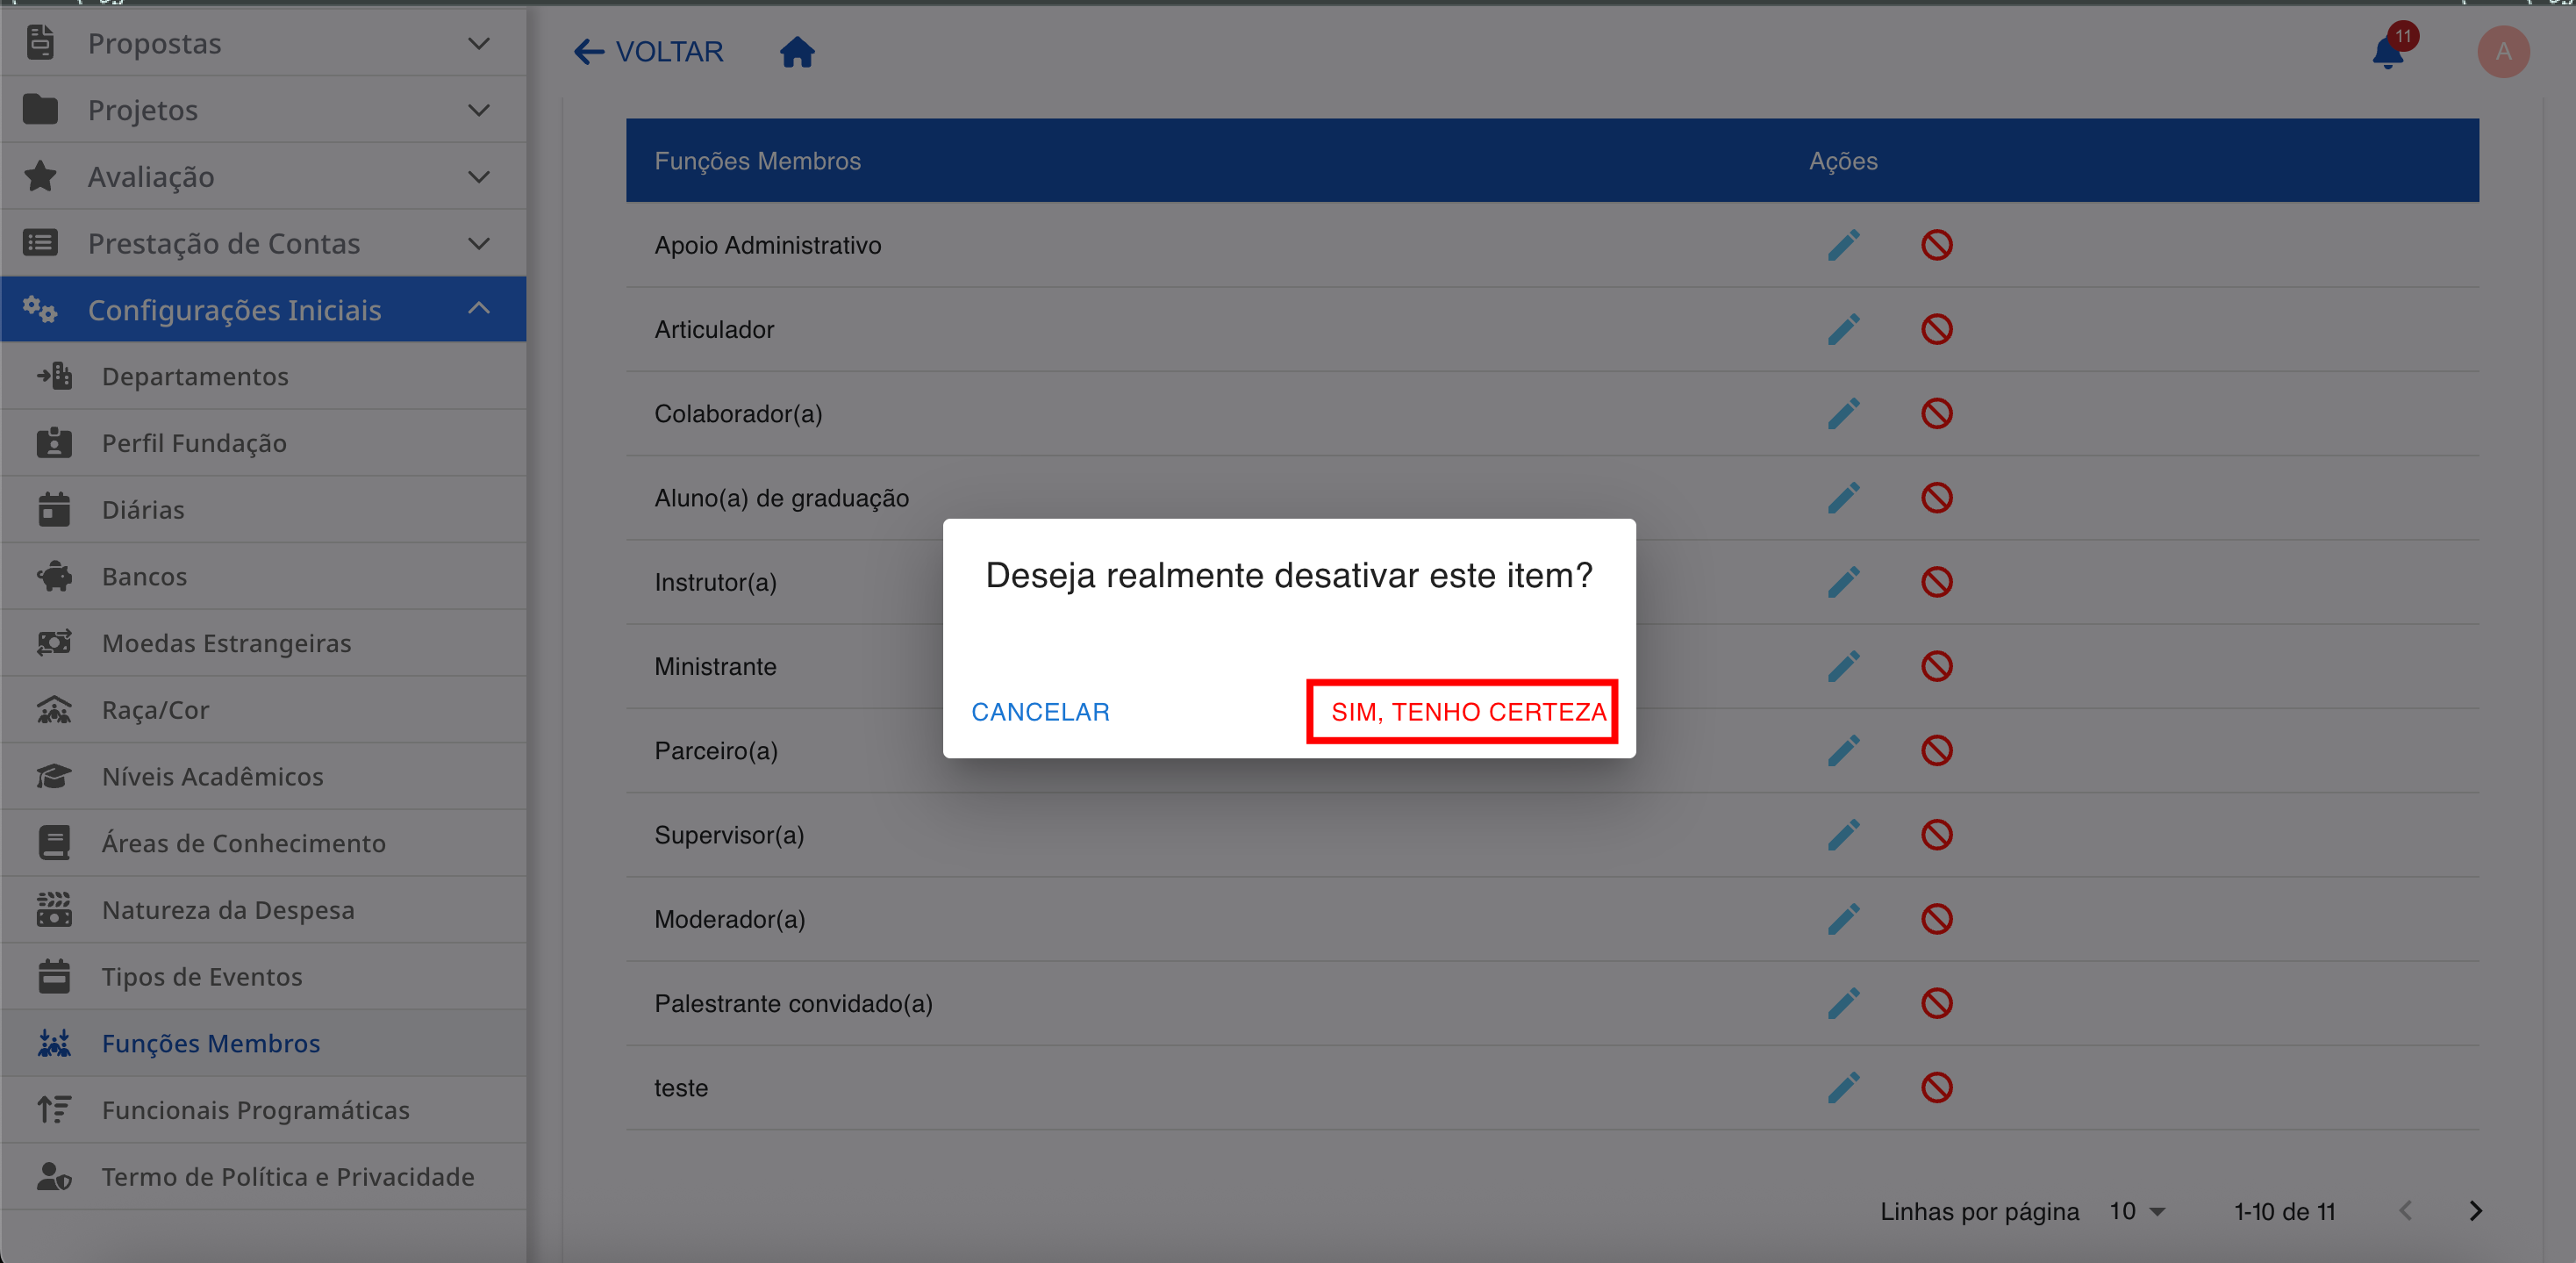The image size is (2576, 1263).
Task: Open Departamentos in the sidebar
Action: [195, 377]
